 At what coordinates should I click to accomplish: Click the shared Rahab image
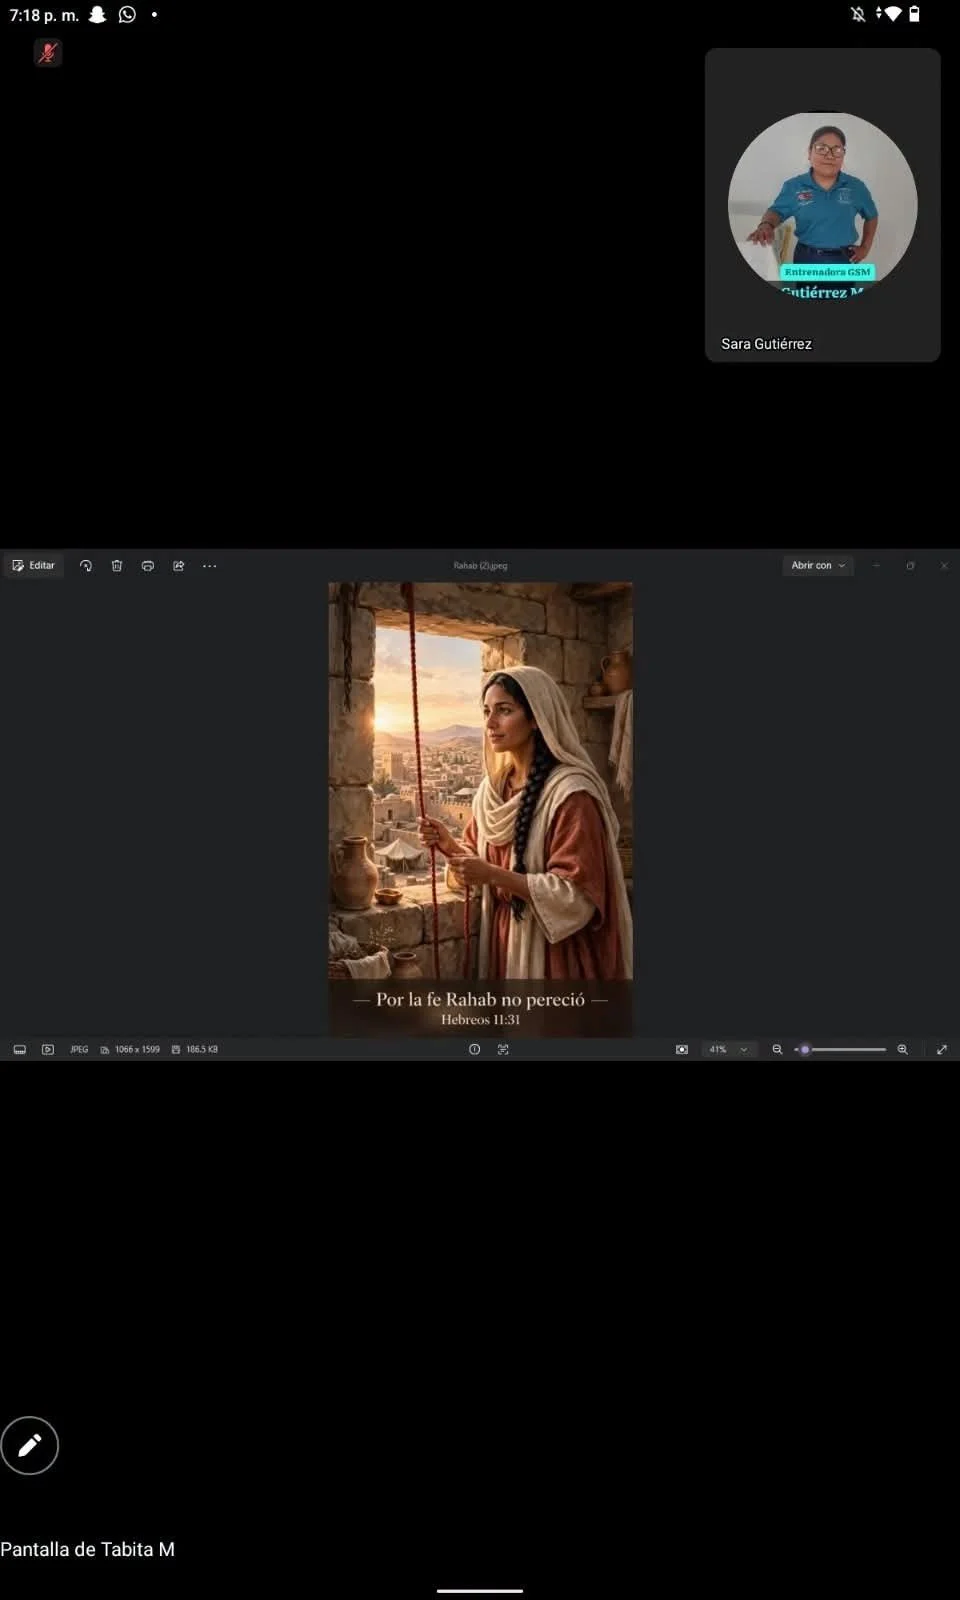(x=481, y=810)
